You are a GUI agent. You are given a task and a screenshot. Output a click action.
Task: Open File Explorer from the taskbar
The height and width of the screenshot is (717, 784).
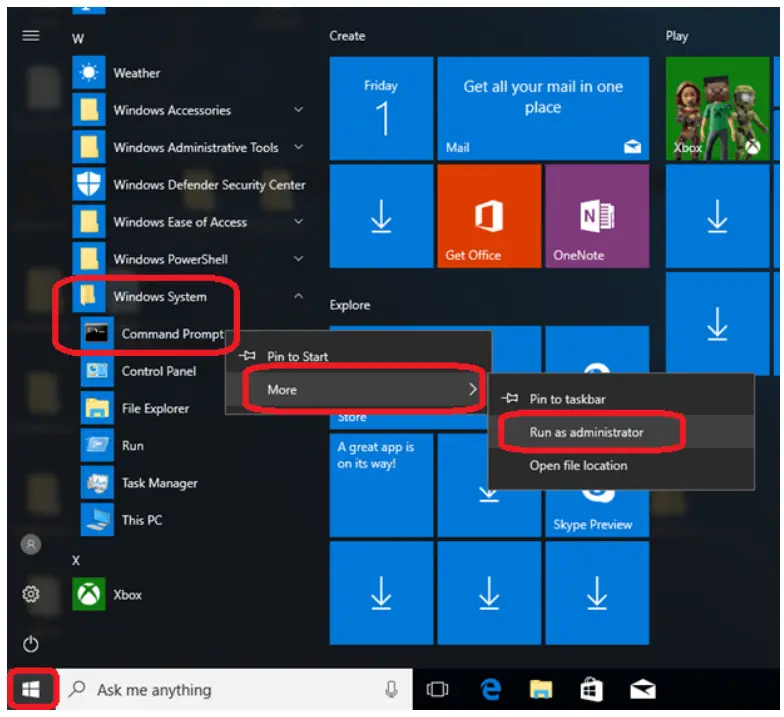541,690
